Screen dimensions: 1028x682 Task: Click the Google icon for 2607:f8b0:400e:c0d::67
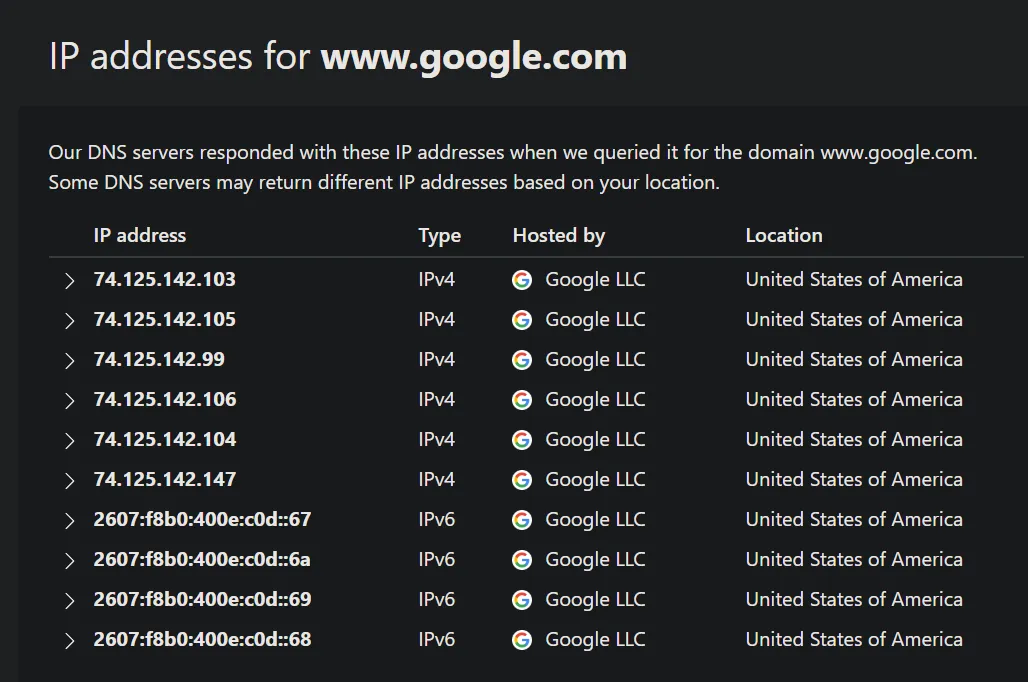522,520
